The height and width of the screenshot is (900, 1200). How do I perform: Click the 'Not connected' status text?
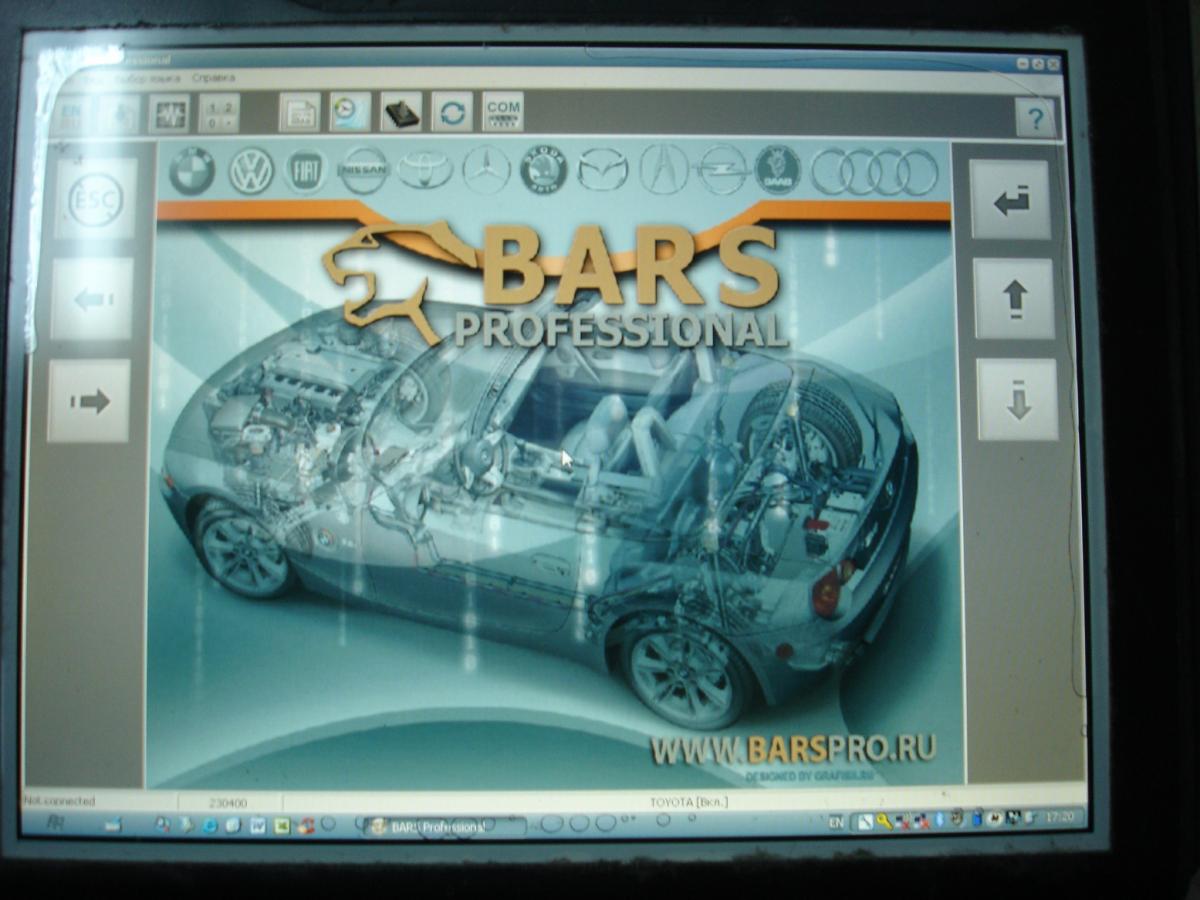58,801
